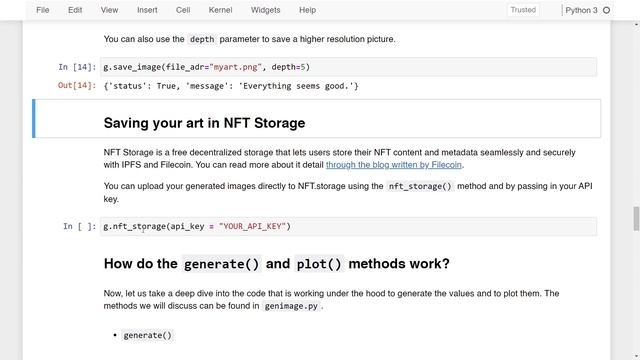Click the "myart.png" string in the cell
640x360 pixels.
[235, 67]
